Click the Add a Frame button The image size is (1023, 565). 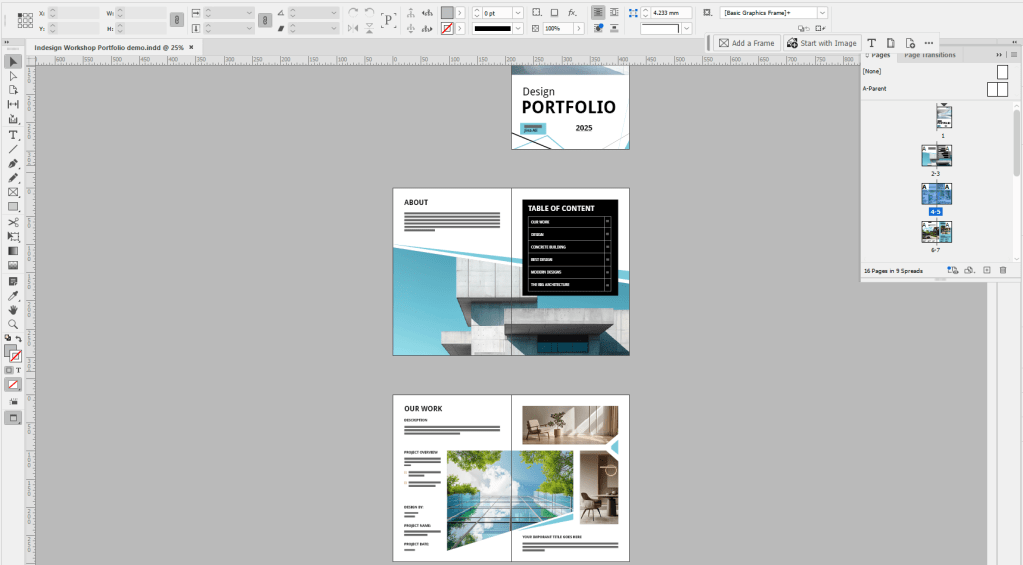click(x=746, y=43)
